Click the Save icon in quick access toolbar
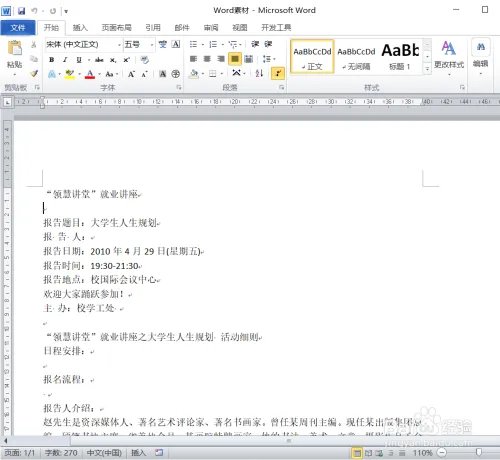 pyautogui.click(x=22, y=11)
